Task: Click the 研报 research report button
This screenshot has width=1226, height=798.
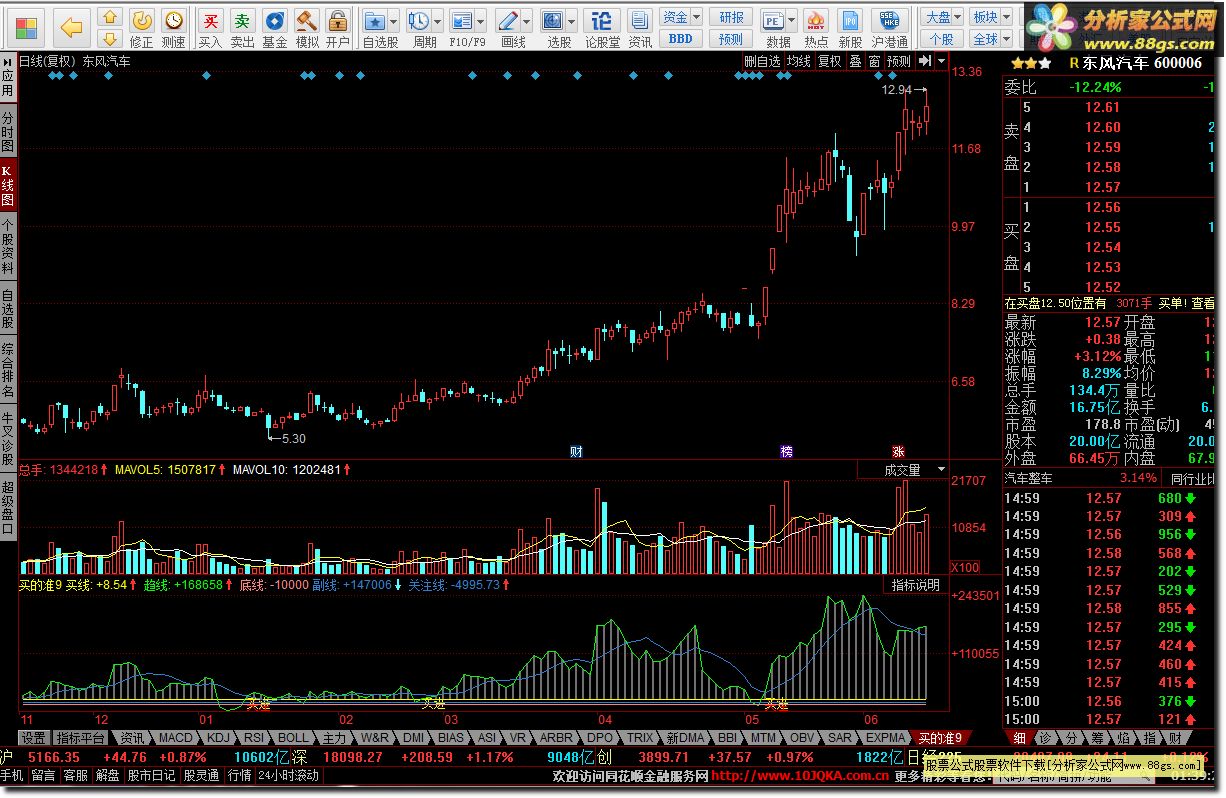Action: point(731,17)
